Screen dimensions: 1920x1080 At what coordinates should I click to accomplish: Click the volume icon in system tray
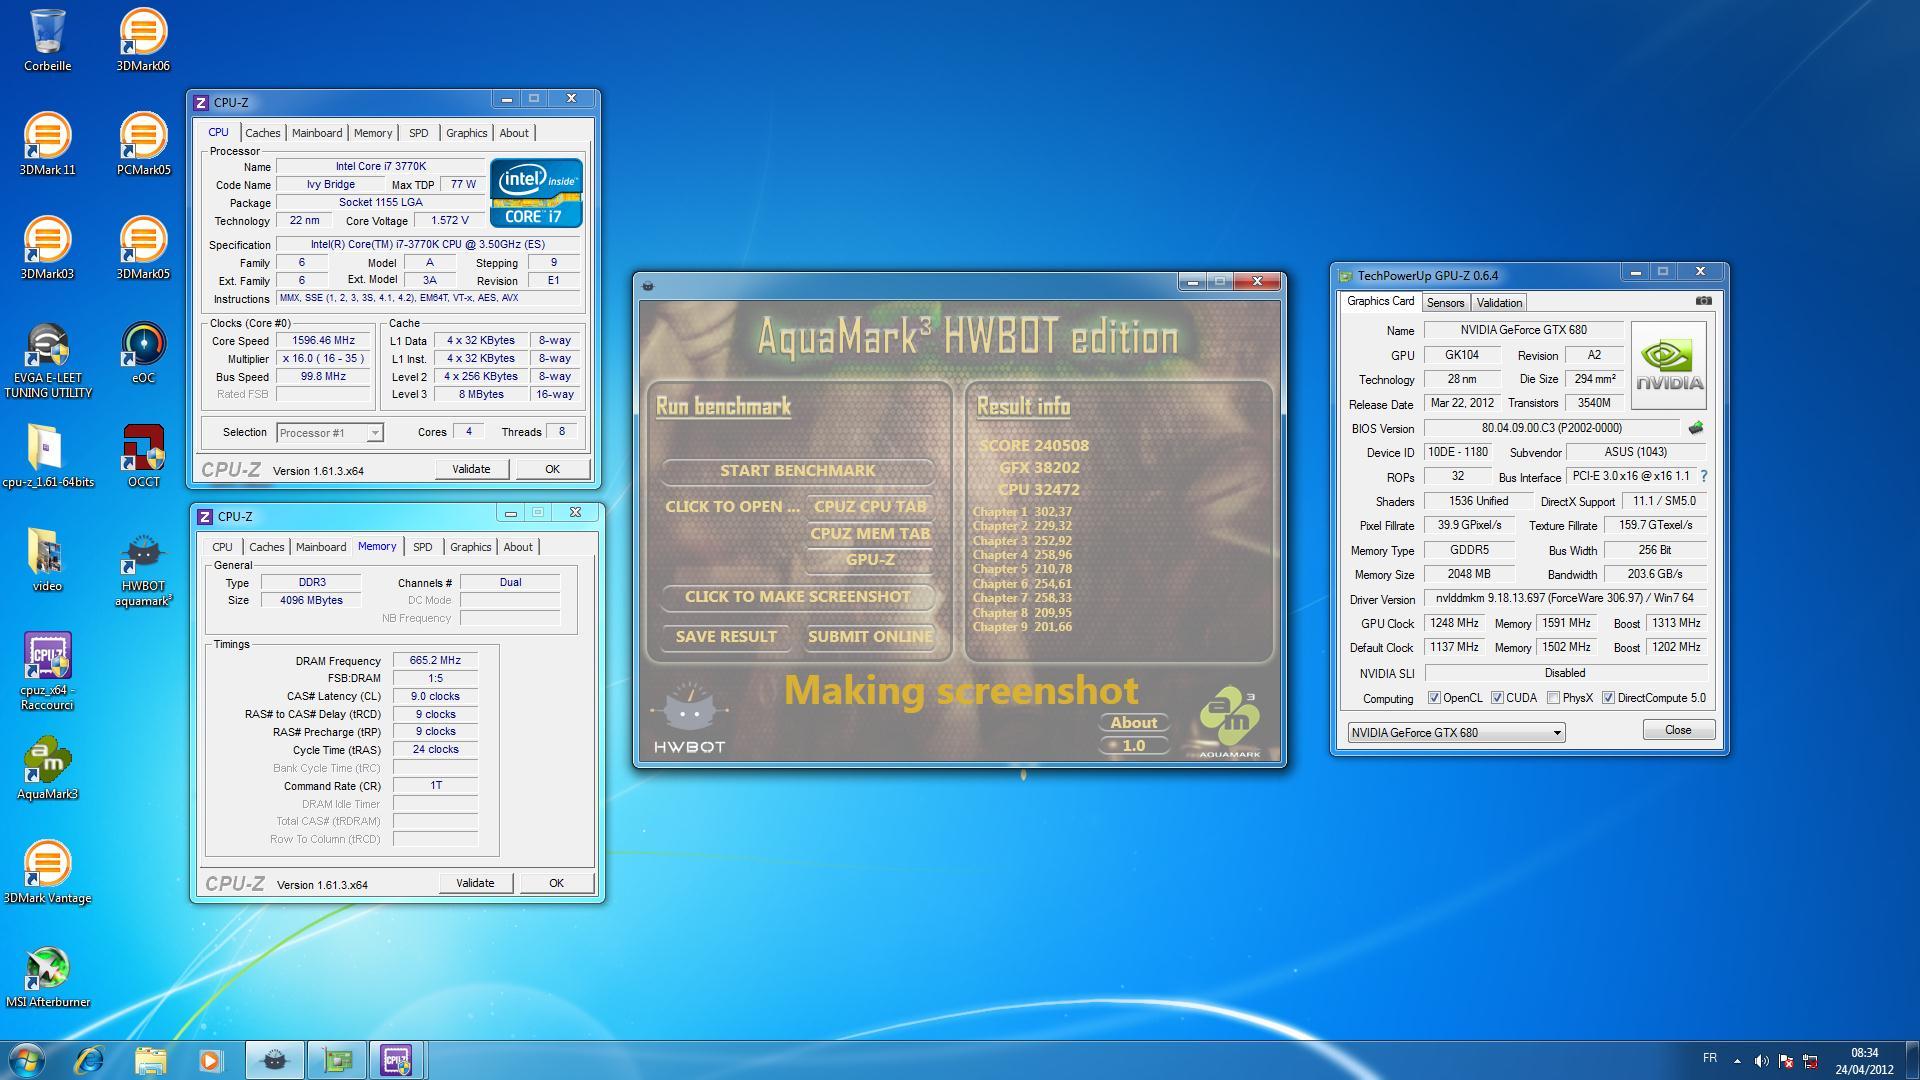click(x=1761, y=1061)
